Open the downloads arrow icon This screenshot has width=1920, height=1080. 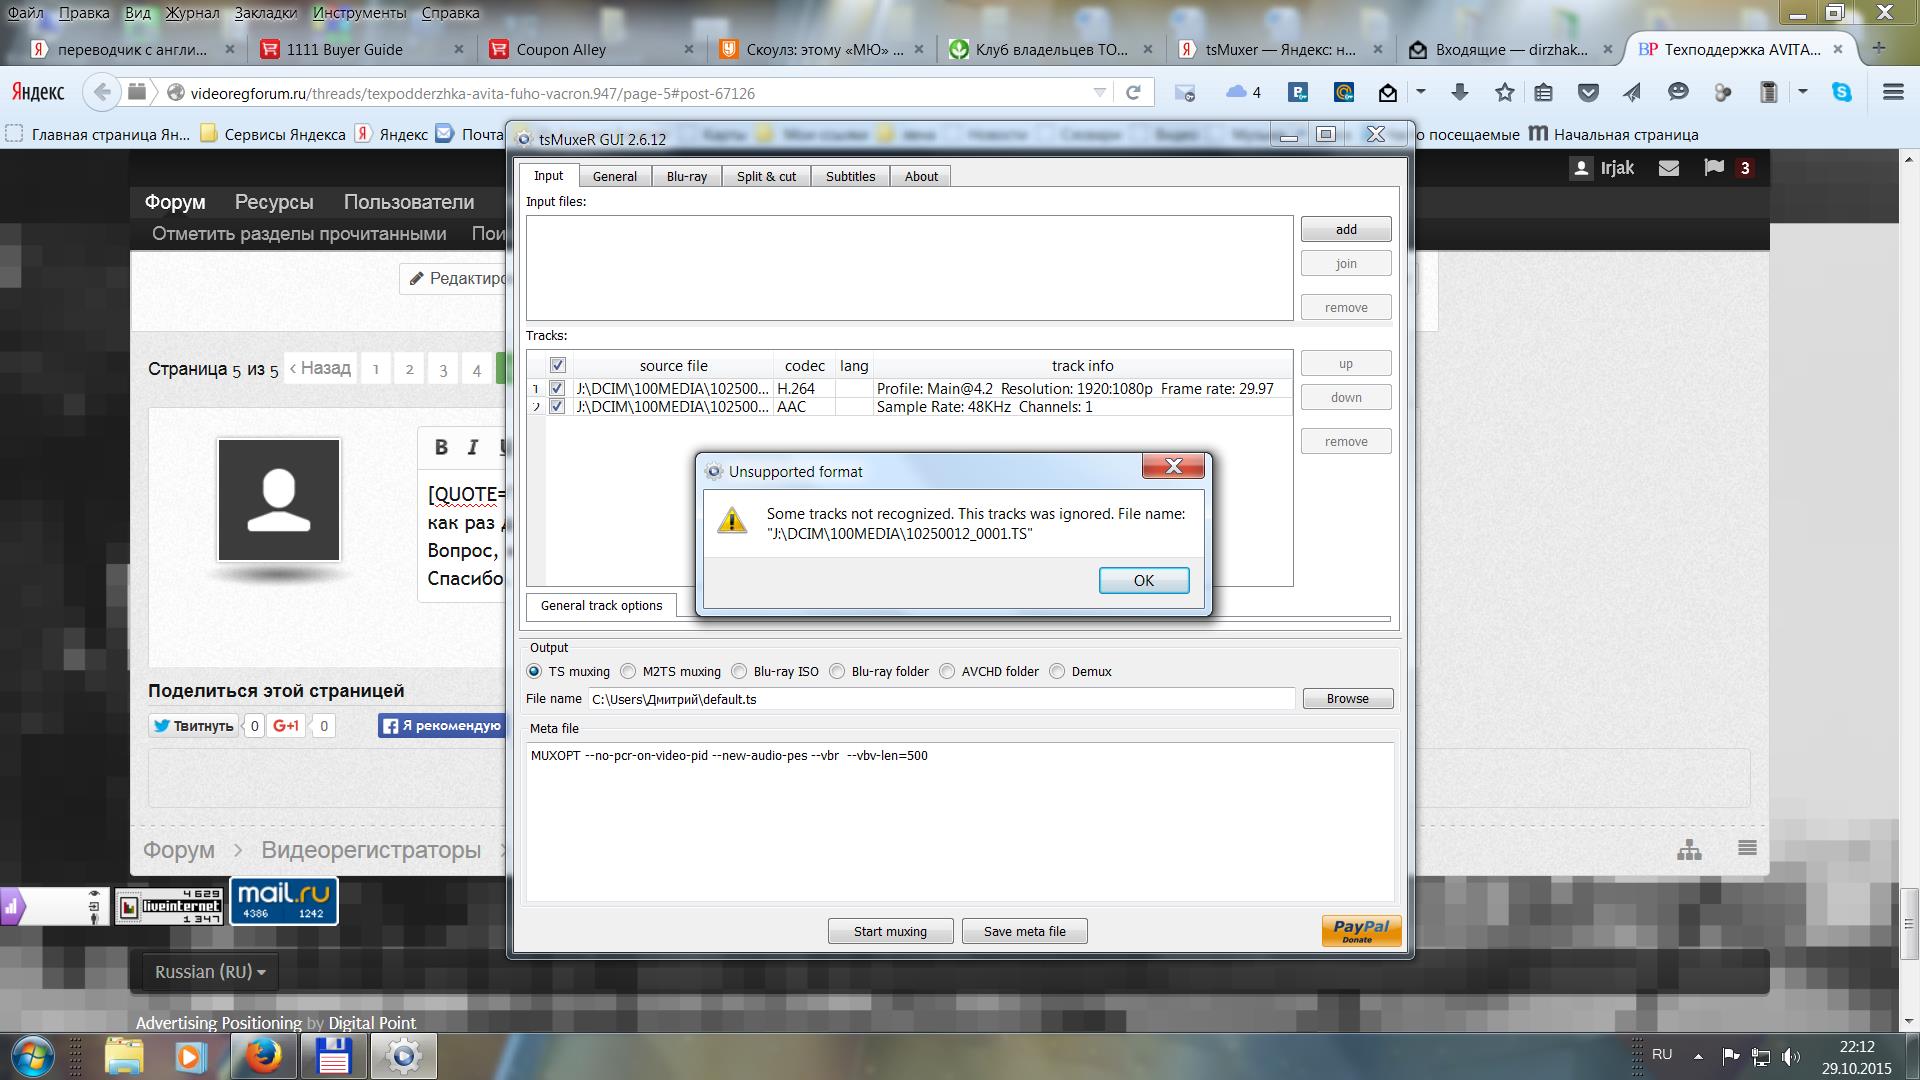coord(1459,93)
